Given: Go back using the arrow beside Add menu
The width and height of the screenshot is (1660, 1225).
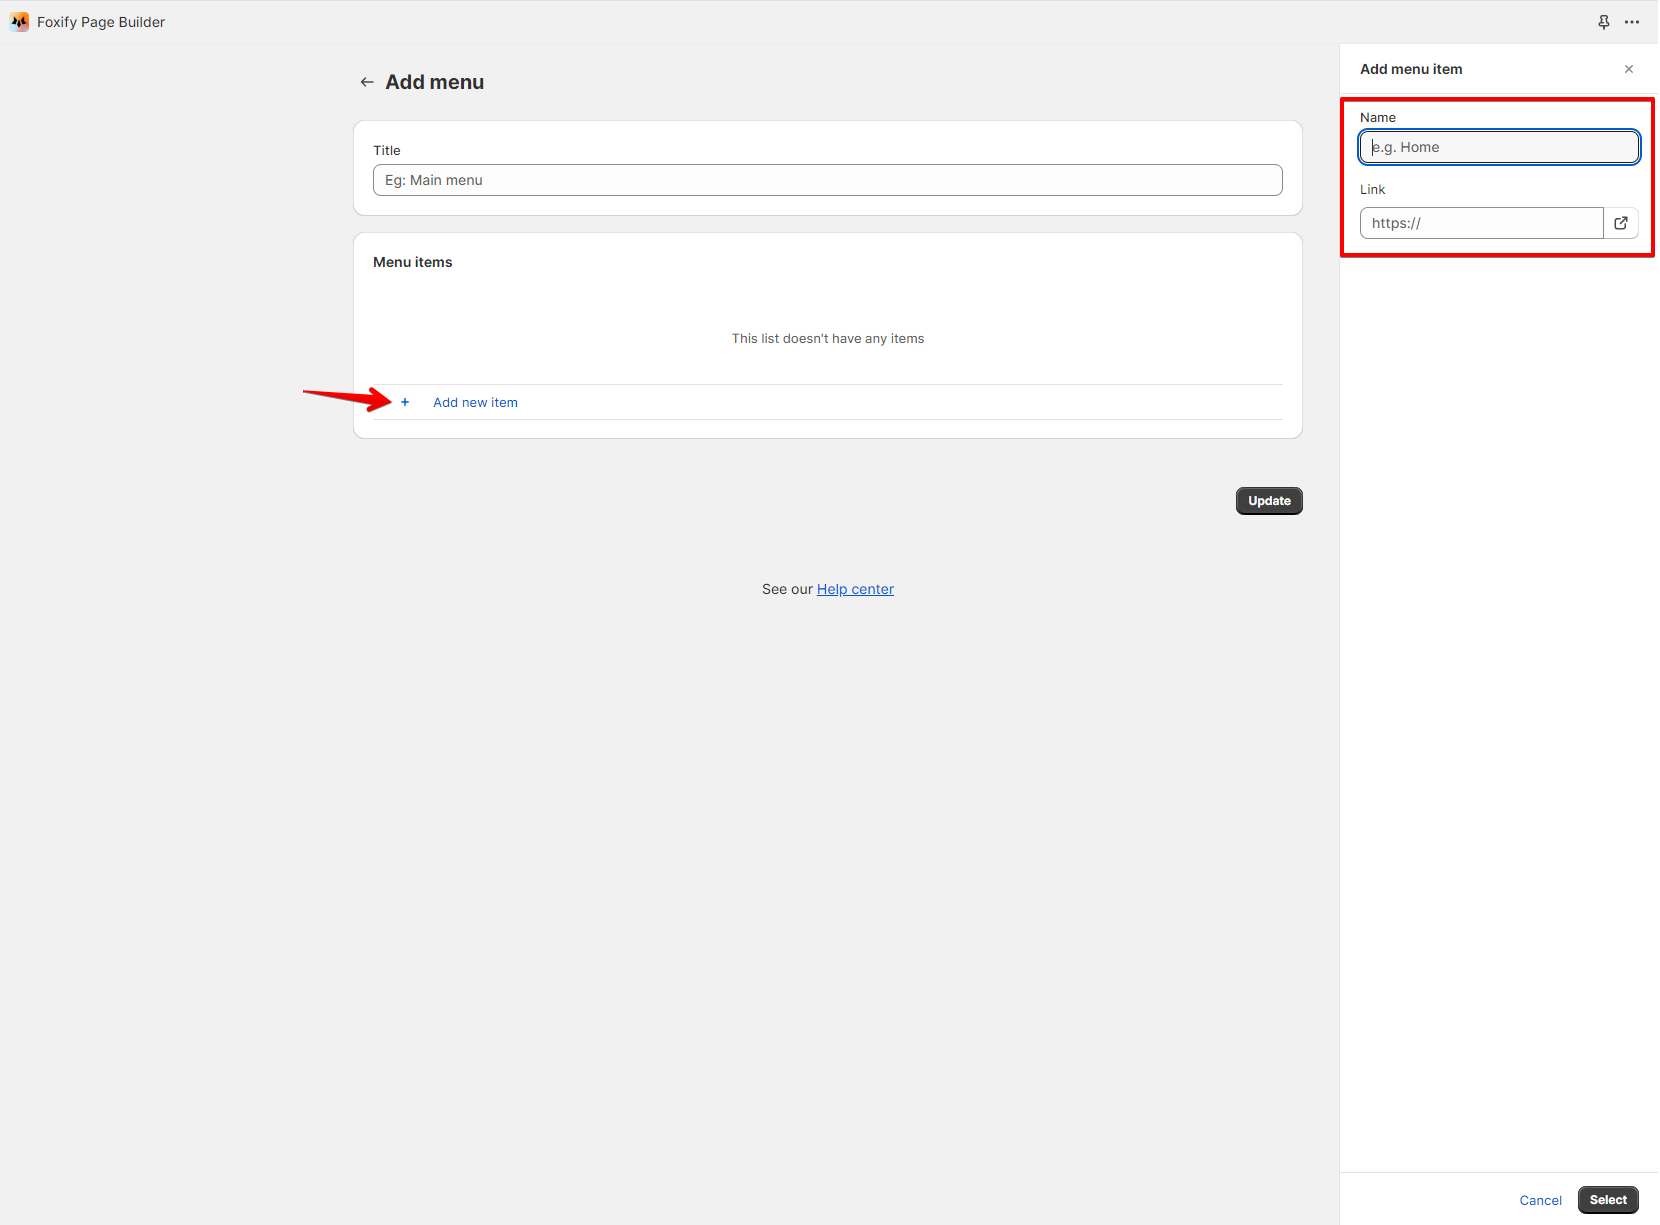Looking at the screenshot, I should point(367,82).
